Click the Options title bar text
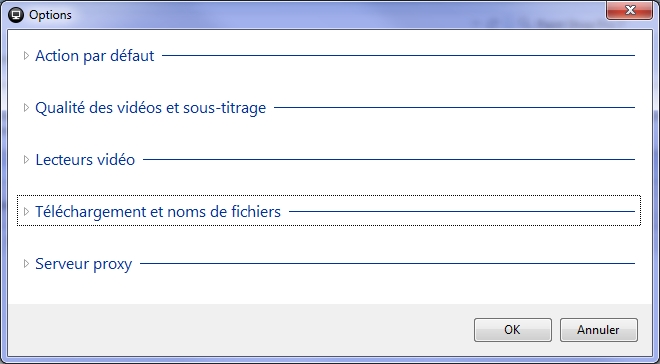The height and width of the screenshot is (364, 660). 50,15
